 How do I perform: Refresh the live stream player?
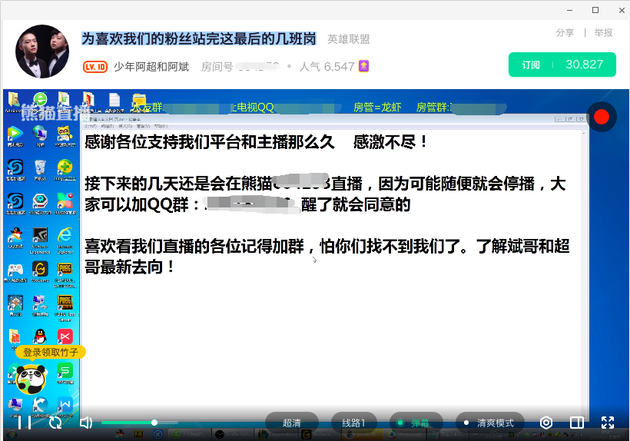(x=54, y=423)
